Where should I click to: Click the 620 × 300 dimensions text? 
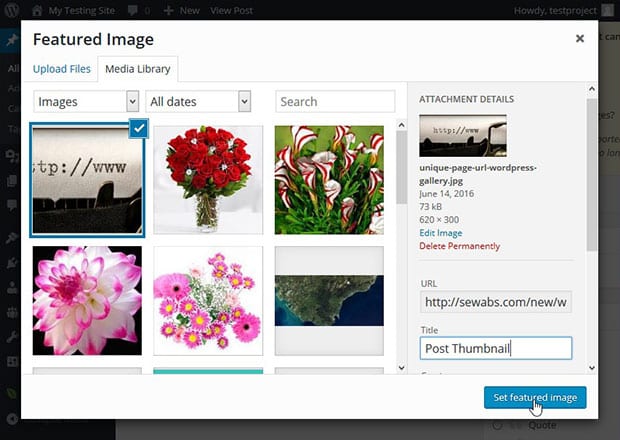click(x=439, y=219)
